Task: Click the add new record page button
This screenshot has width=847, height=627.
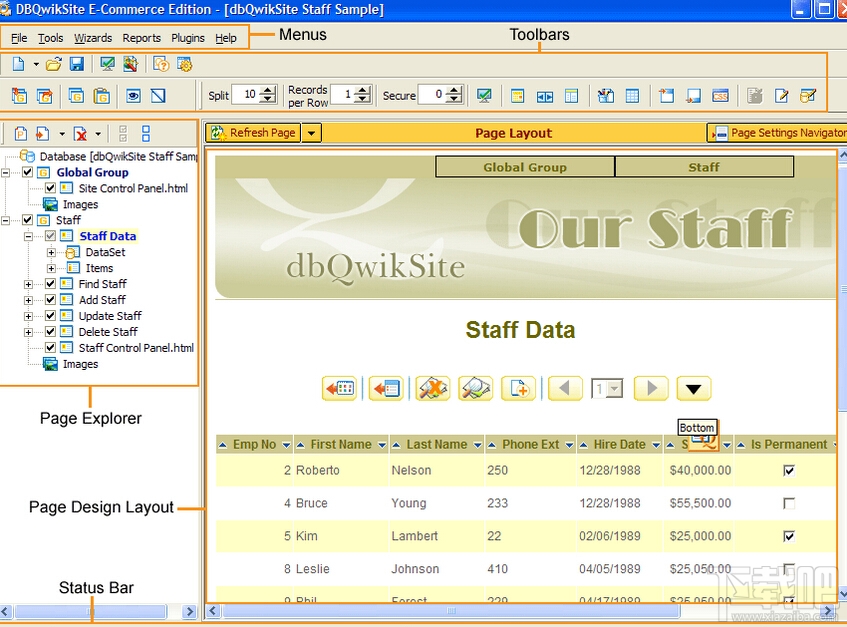Action: point(519,388)
